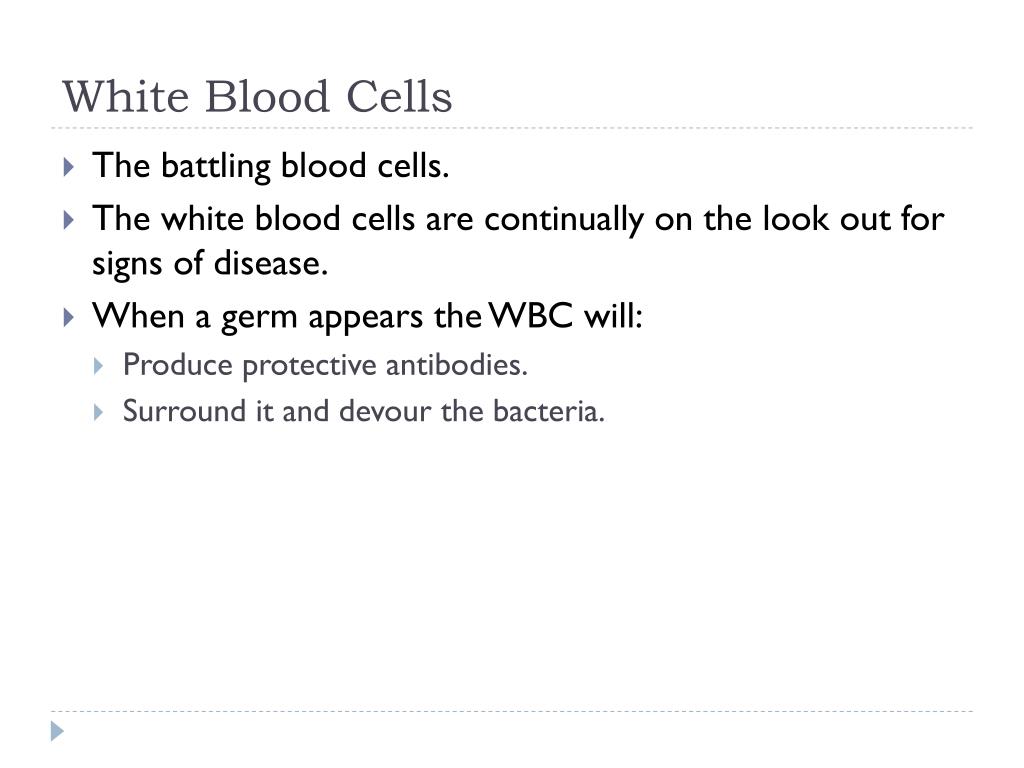Click the arrow bullet before 'When a germ appears'
The height and width of the screenshot is (768, 1024).
69,317
